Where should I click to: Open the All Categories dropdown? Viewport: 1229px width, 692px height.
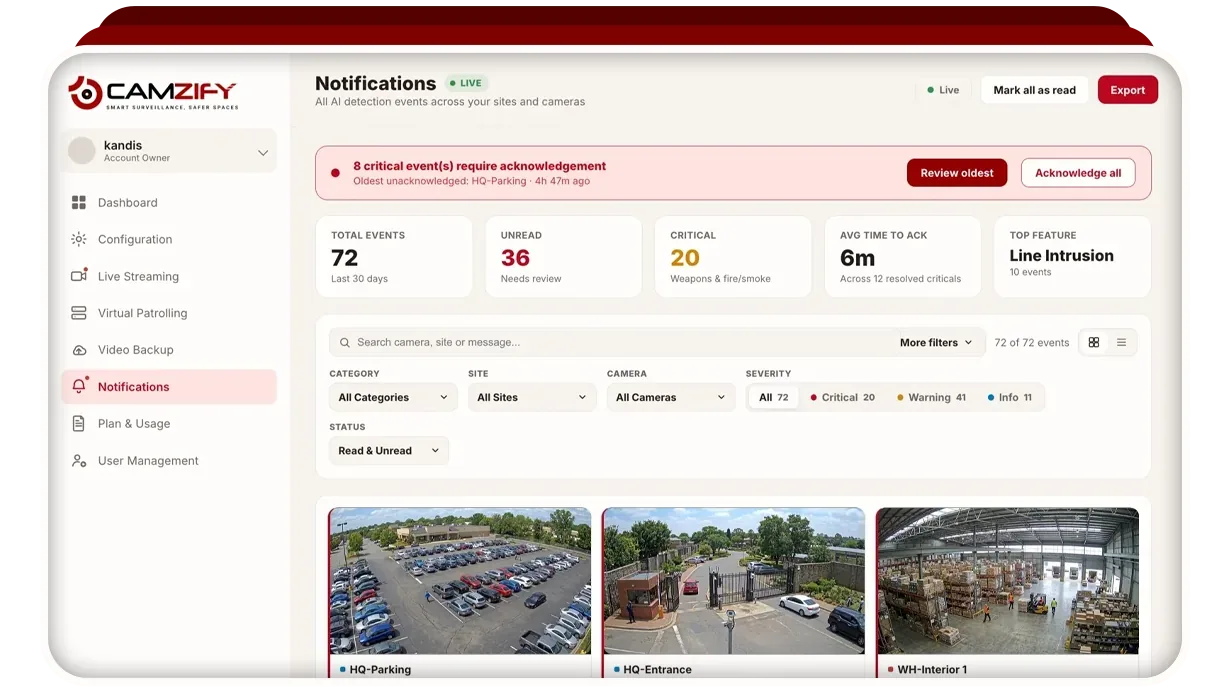pos(393,398)
